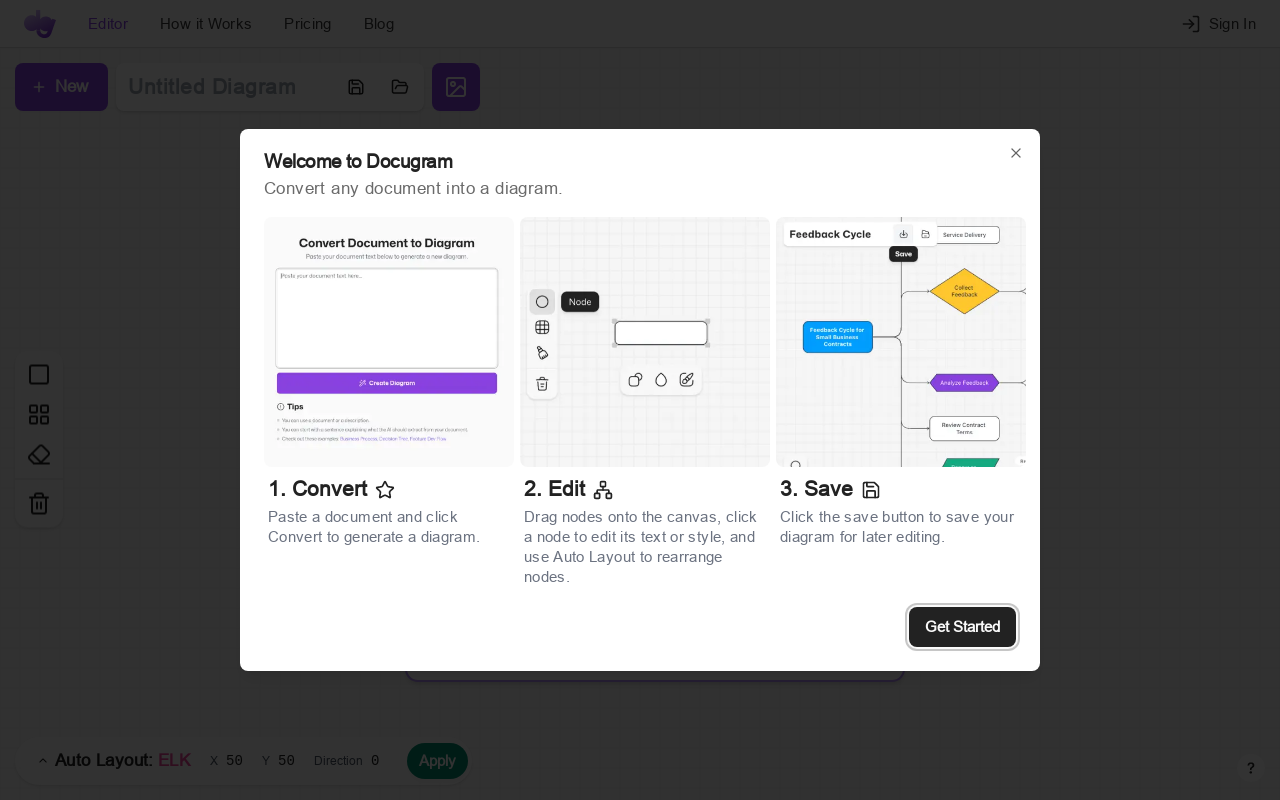
Task: Close the Welcome to Docugram dialog
Action: point(1016,153)
